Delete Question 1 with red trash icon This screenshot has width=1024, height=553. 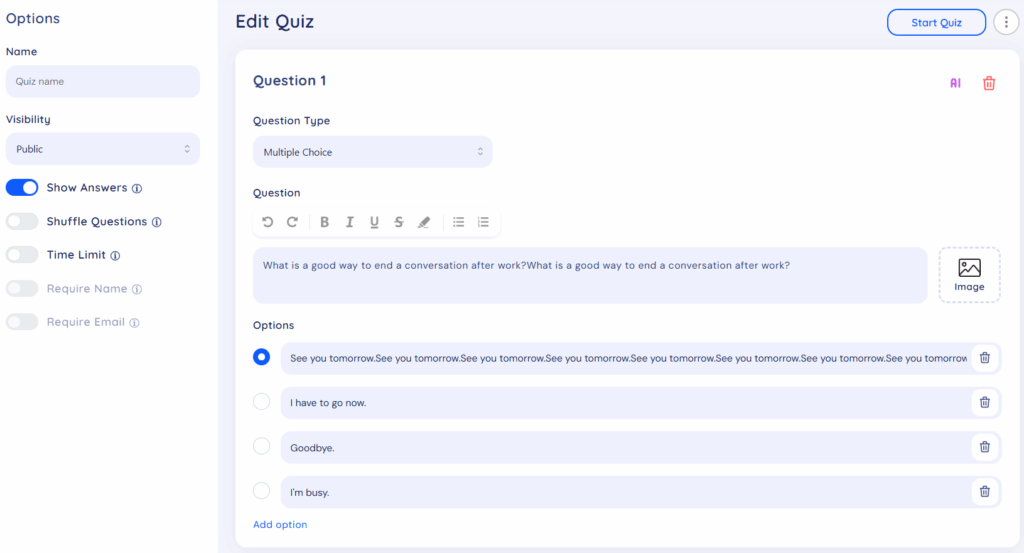989,83
